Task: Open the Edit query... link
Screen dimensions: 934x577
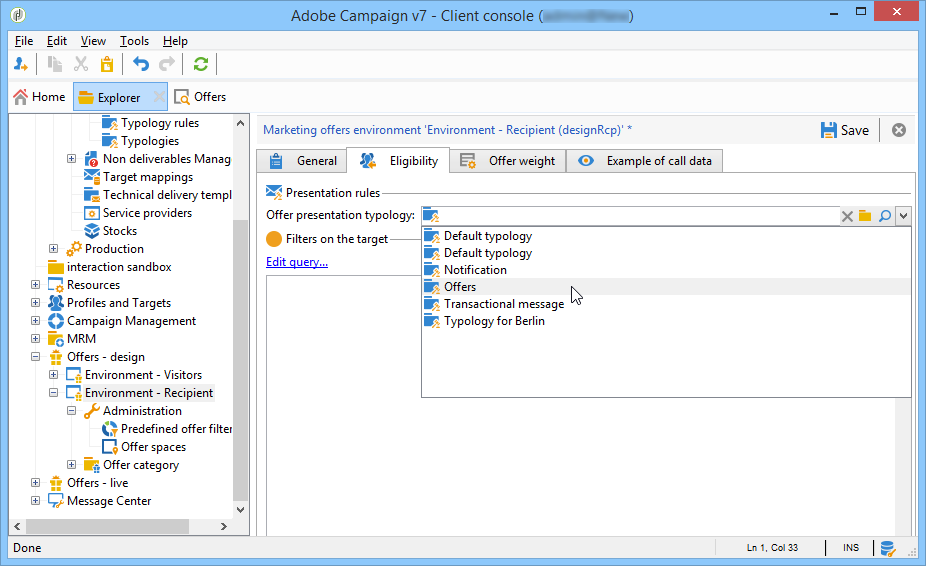Action: (297, 262)
